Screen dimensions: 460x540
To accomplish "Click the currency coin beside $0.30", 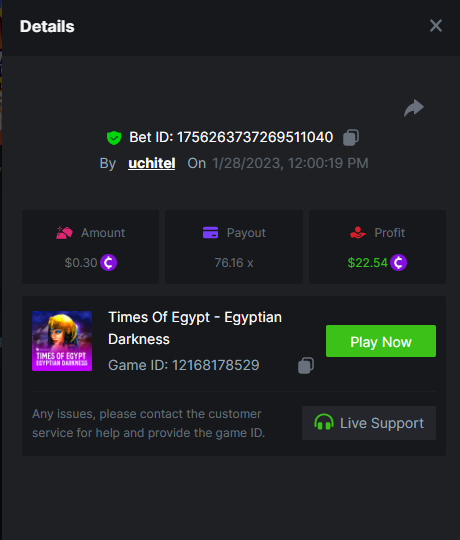I will pyautogui.click(x=108, y=263).
